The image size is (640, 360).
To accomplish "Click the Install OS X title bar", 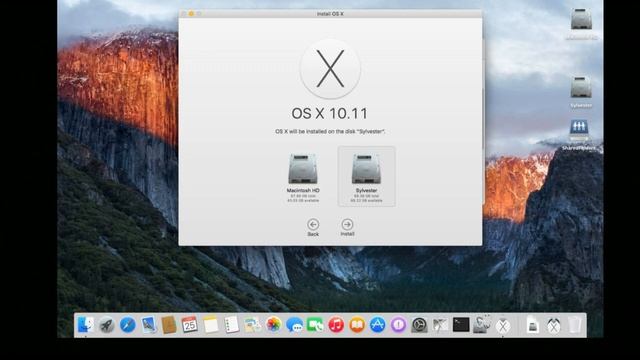I will click(330, 14).
